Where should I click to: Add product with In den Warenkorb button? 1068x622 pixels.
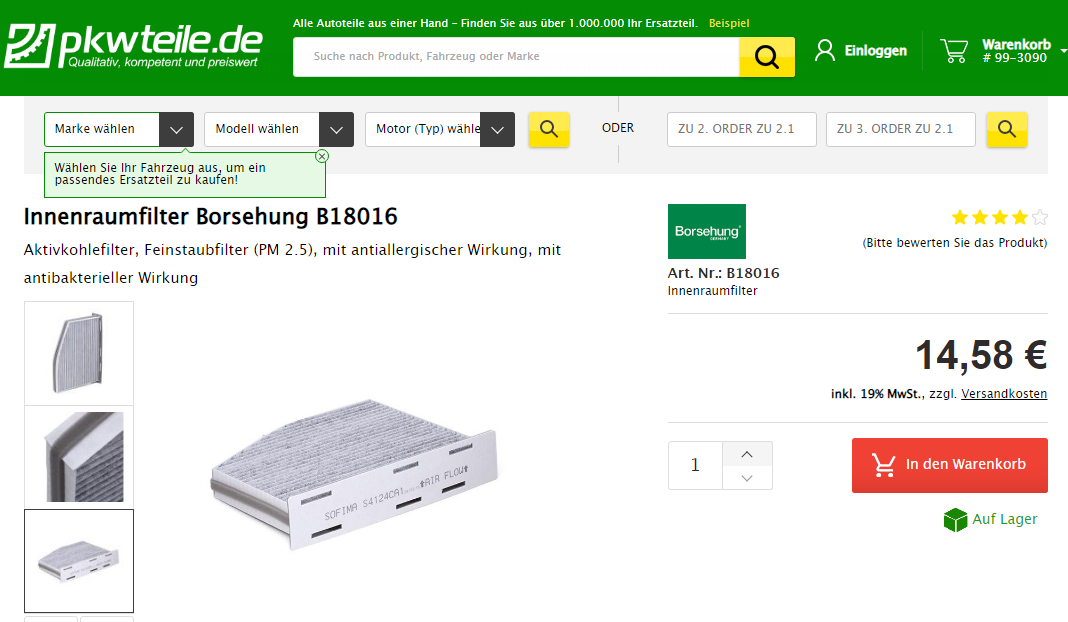pyautogui.click(x=949, y=465)
